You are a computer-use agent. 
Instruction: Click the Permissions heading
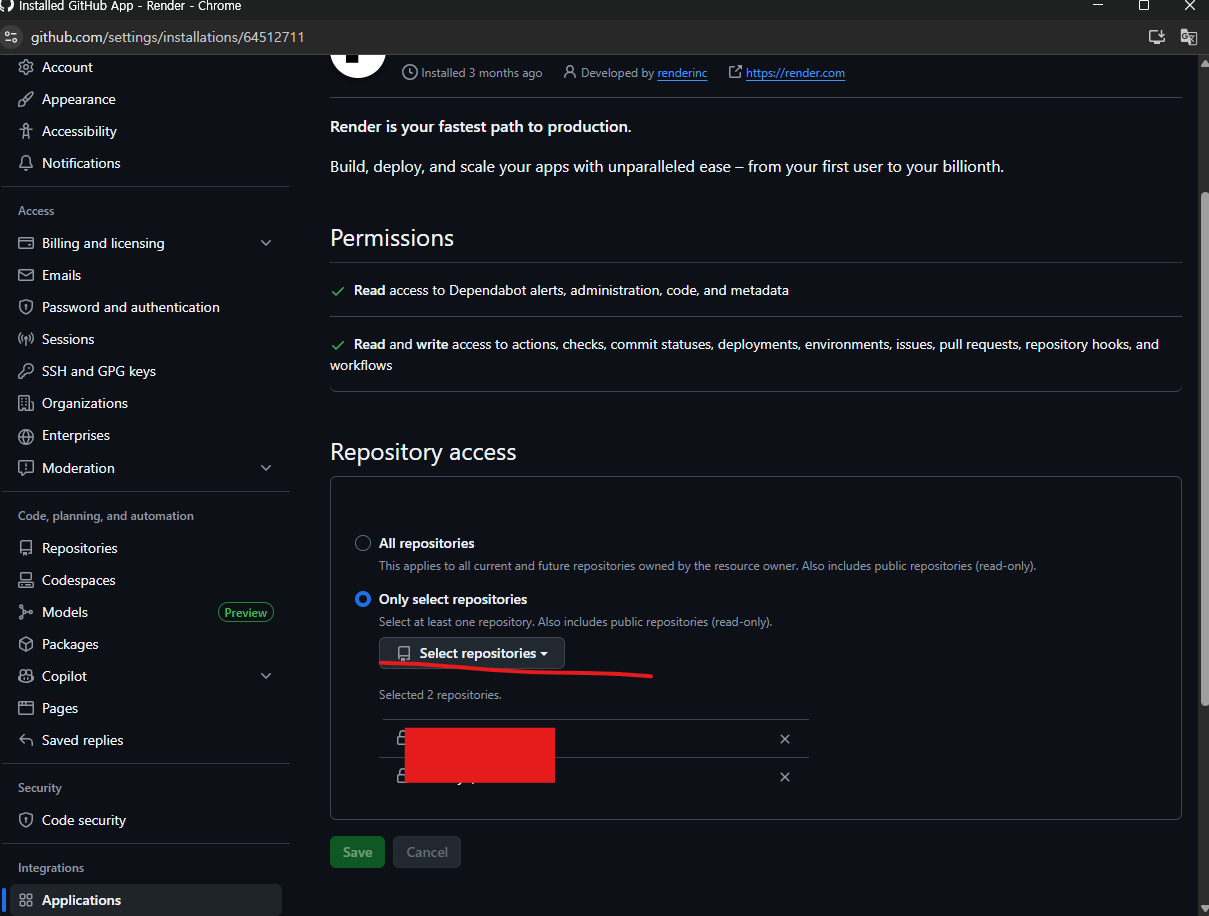tap(392, 238)
